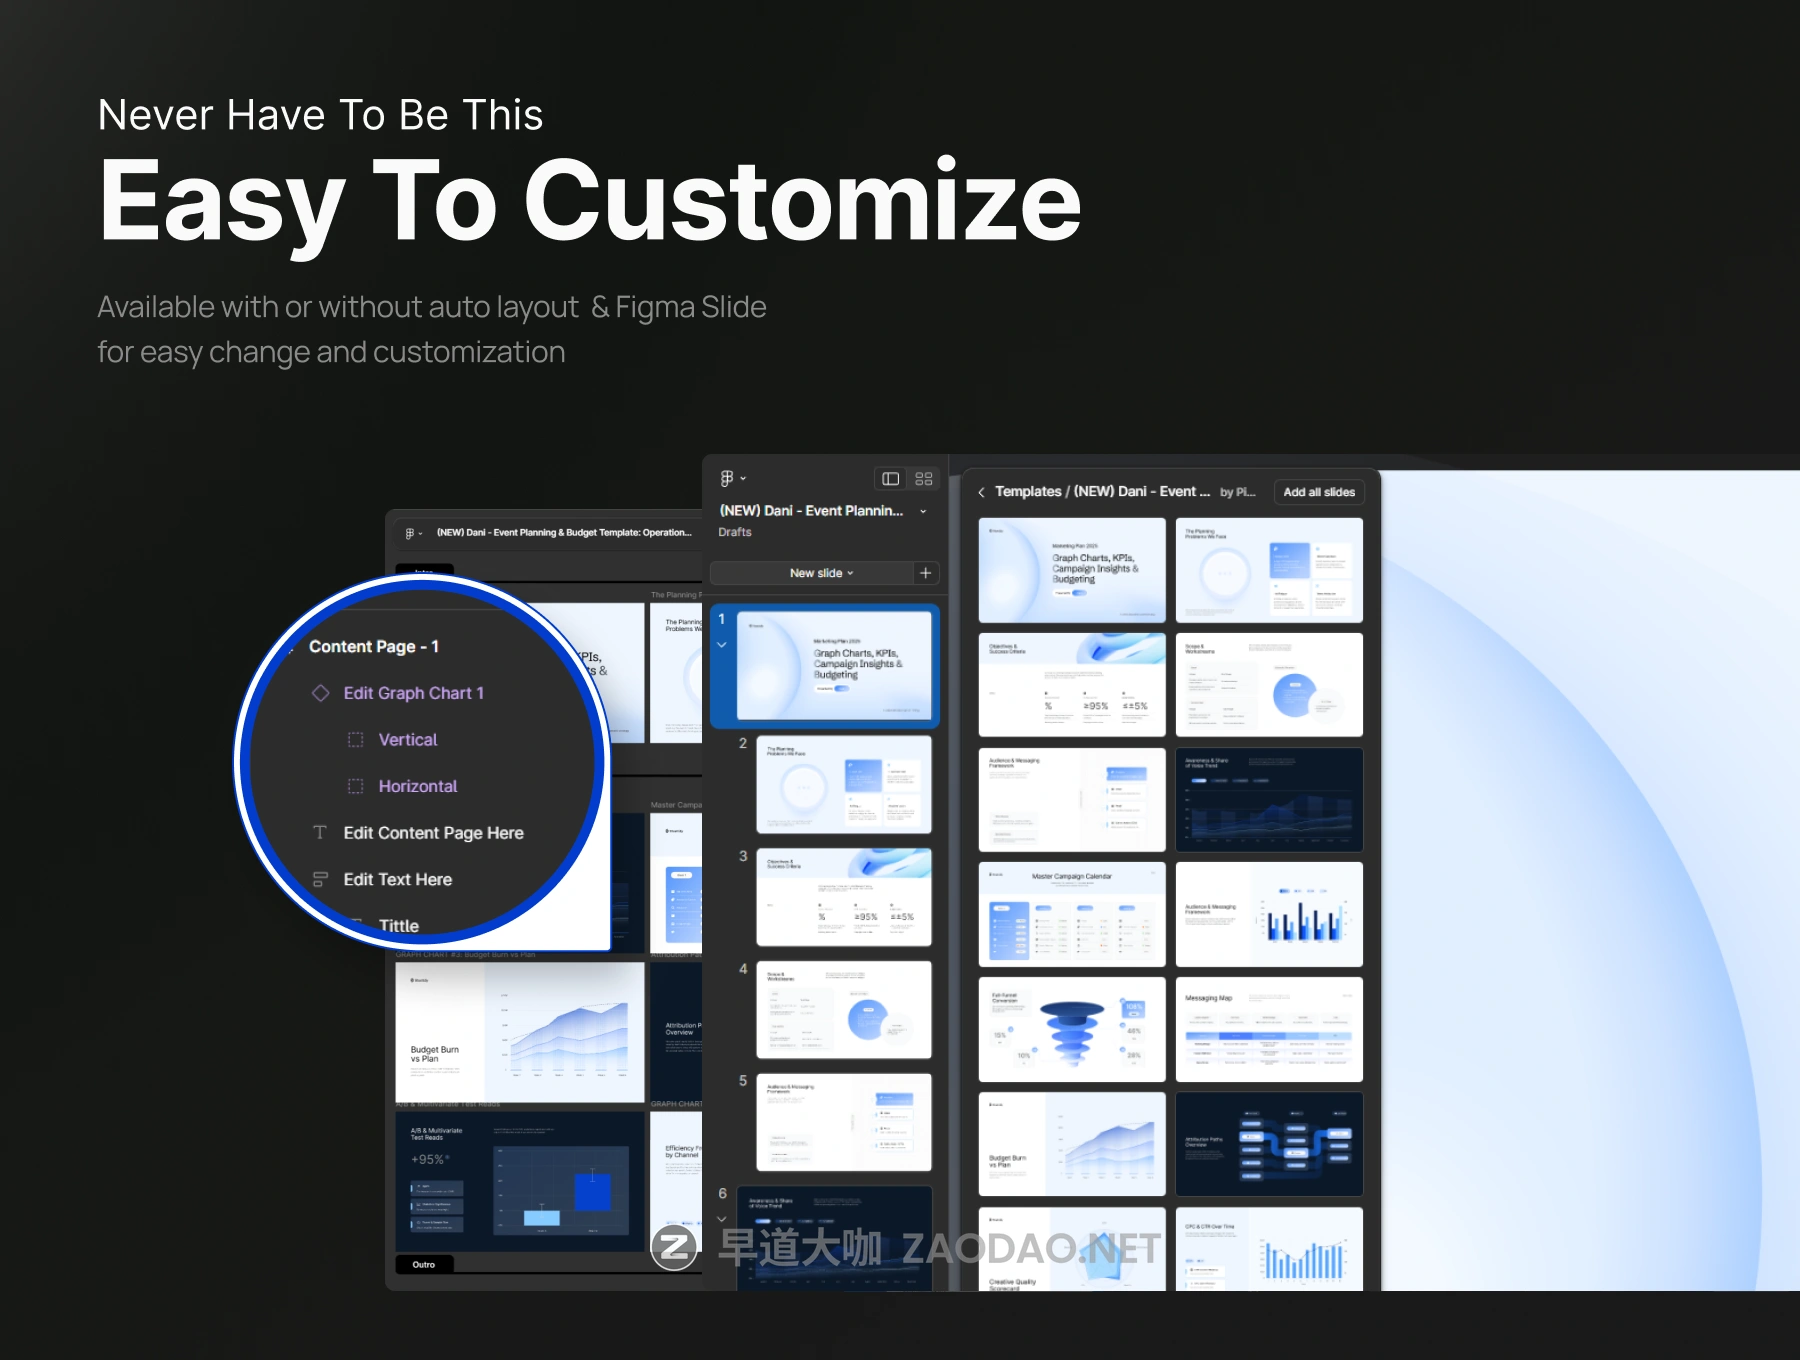Click the Figma logo in the left file window
The width and height of the screenshot is (1800, 1360).
411,533
